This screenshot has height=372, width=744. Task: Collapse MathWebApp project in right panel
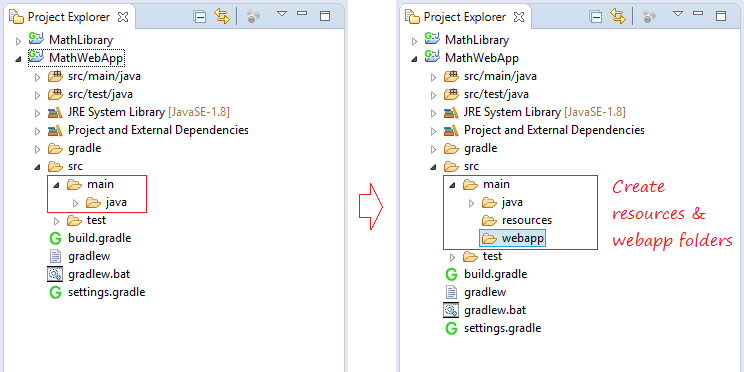414,59
